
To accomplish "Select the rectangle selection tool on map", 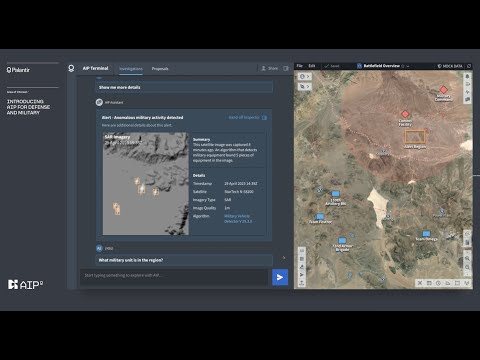I will click(x=457, y=283).
